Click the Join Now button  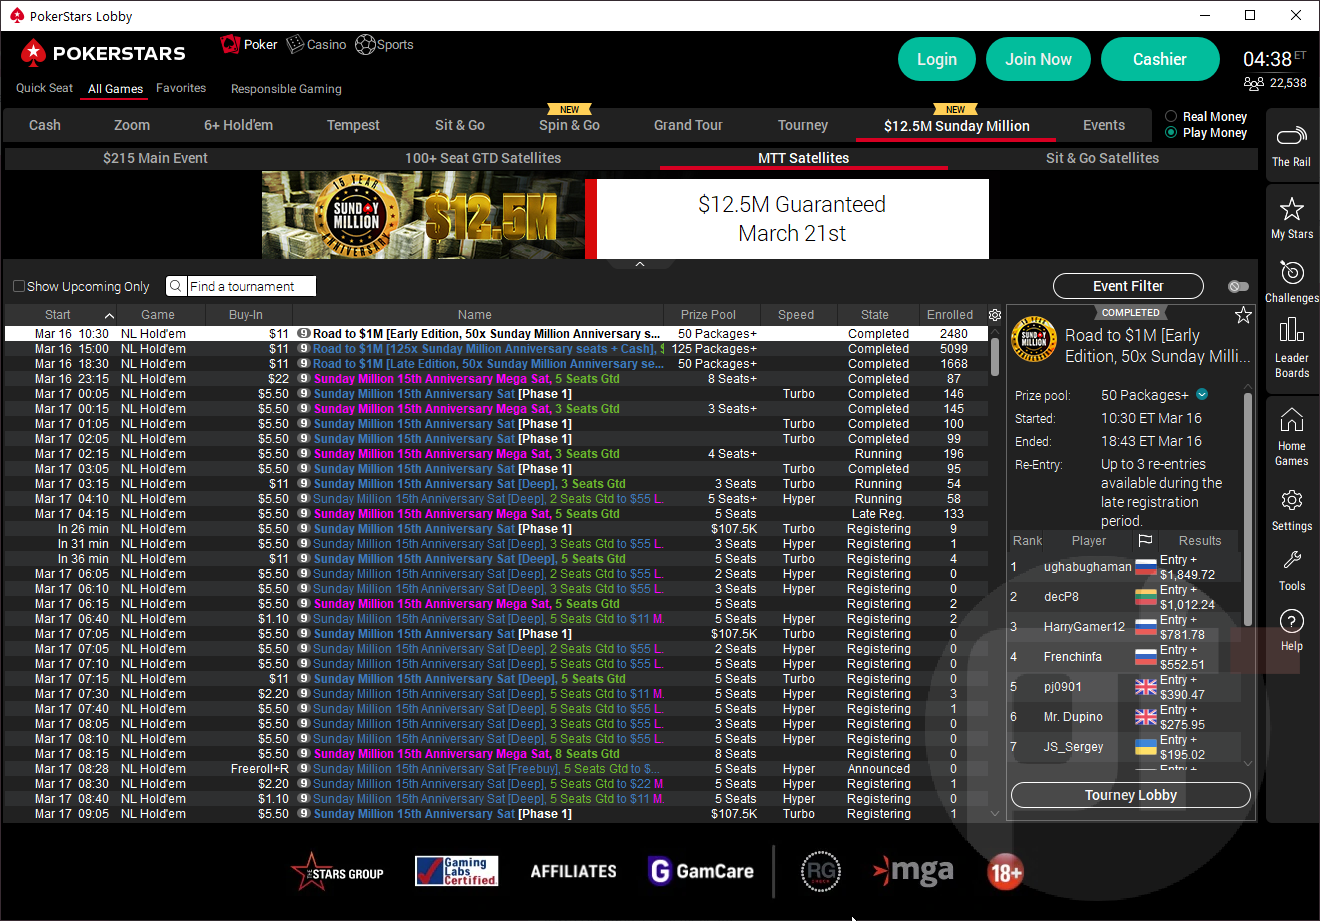[x=1038, y=59]
